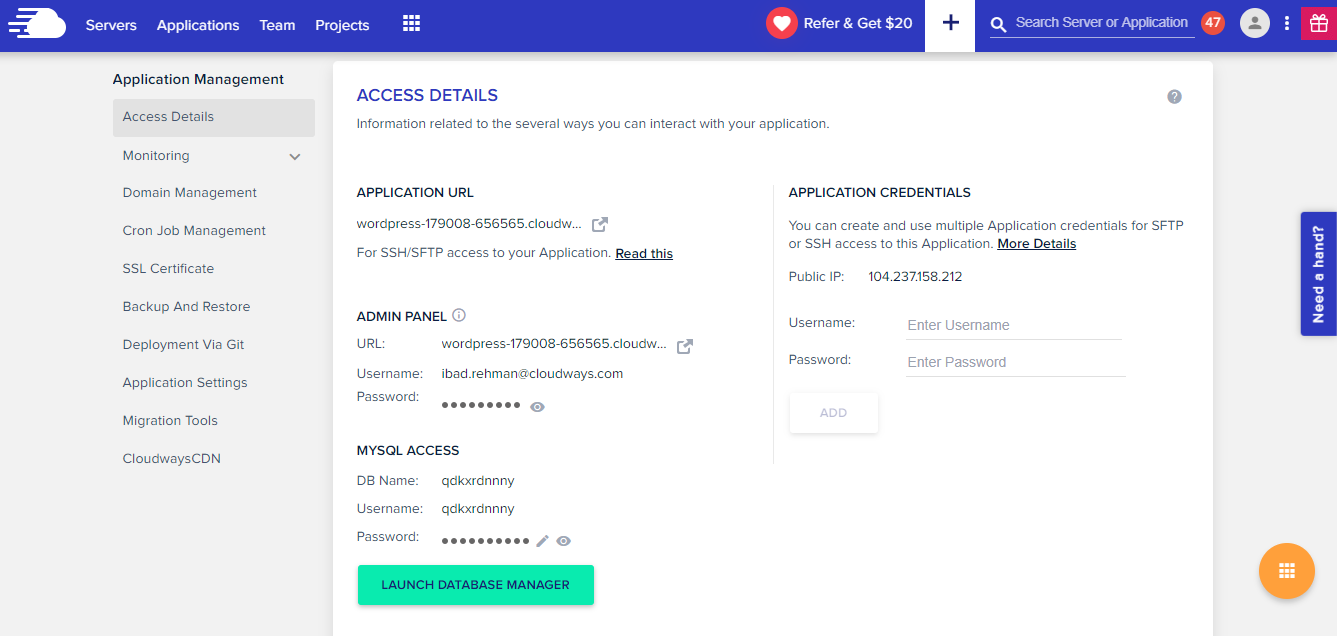Viewport: 1337px width, 636px height.
Task: Click the Admin Panel URL wordpress-179008 text
Action: click(x=554, y=344)
